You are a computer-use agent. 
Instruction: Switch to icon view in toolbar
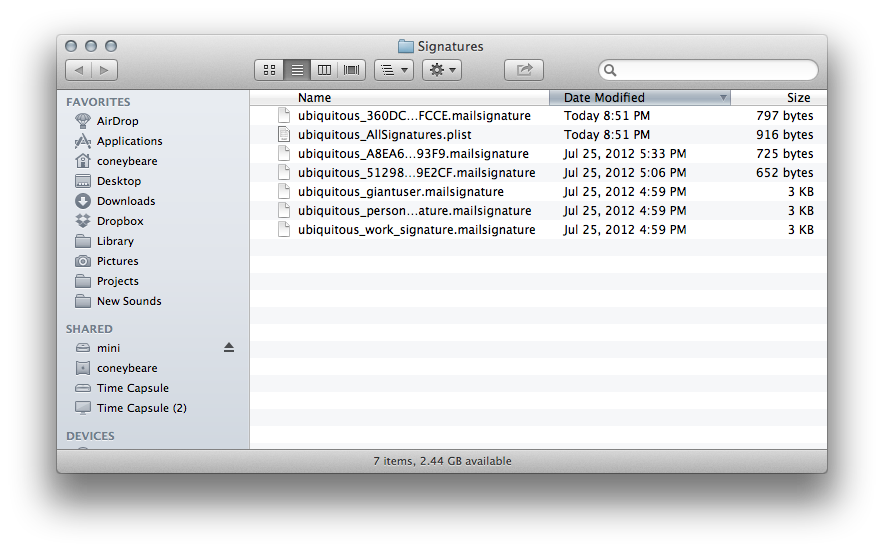269,70
